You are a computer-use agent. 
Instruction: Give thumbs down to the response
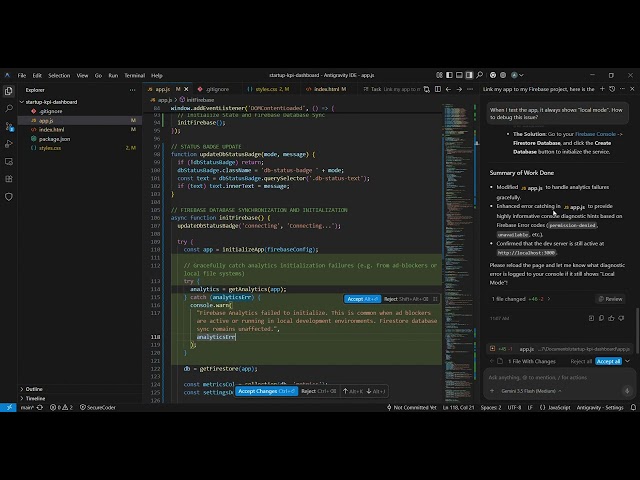(x=621, y=318)
